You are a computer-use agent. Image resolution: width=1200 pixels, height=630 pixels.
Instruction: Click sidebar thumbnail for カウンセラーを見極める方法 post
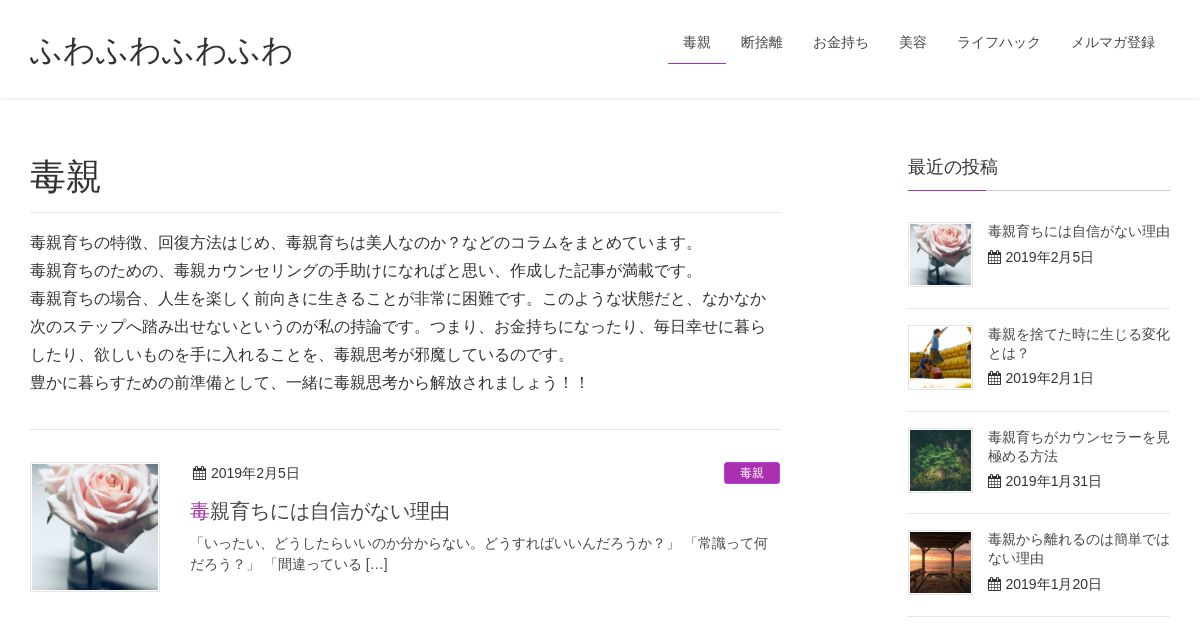point(940,460)
